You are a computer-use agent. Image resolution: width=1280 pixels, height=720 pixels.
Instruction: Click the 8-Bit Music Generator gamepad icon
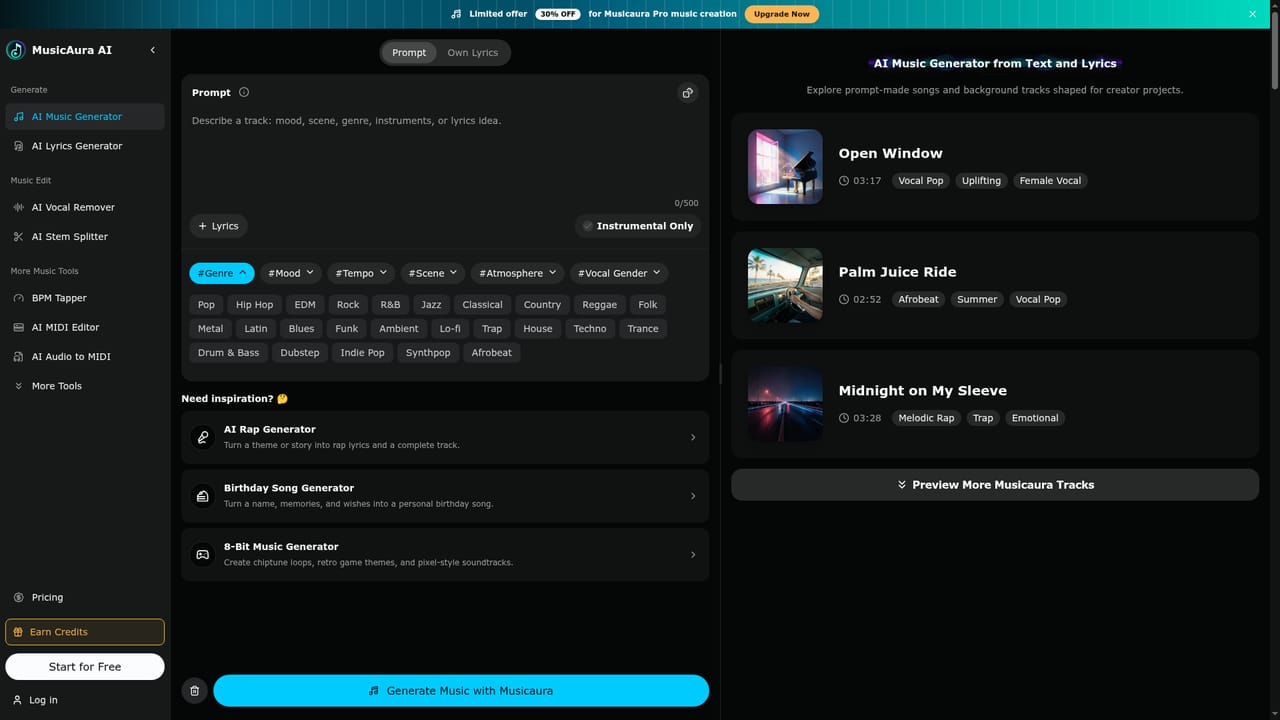[x=203, y=554]
